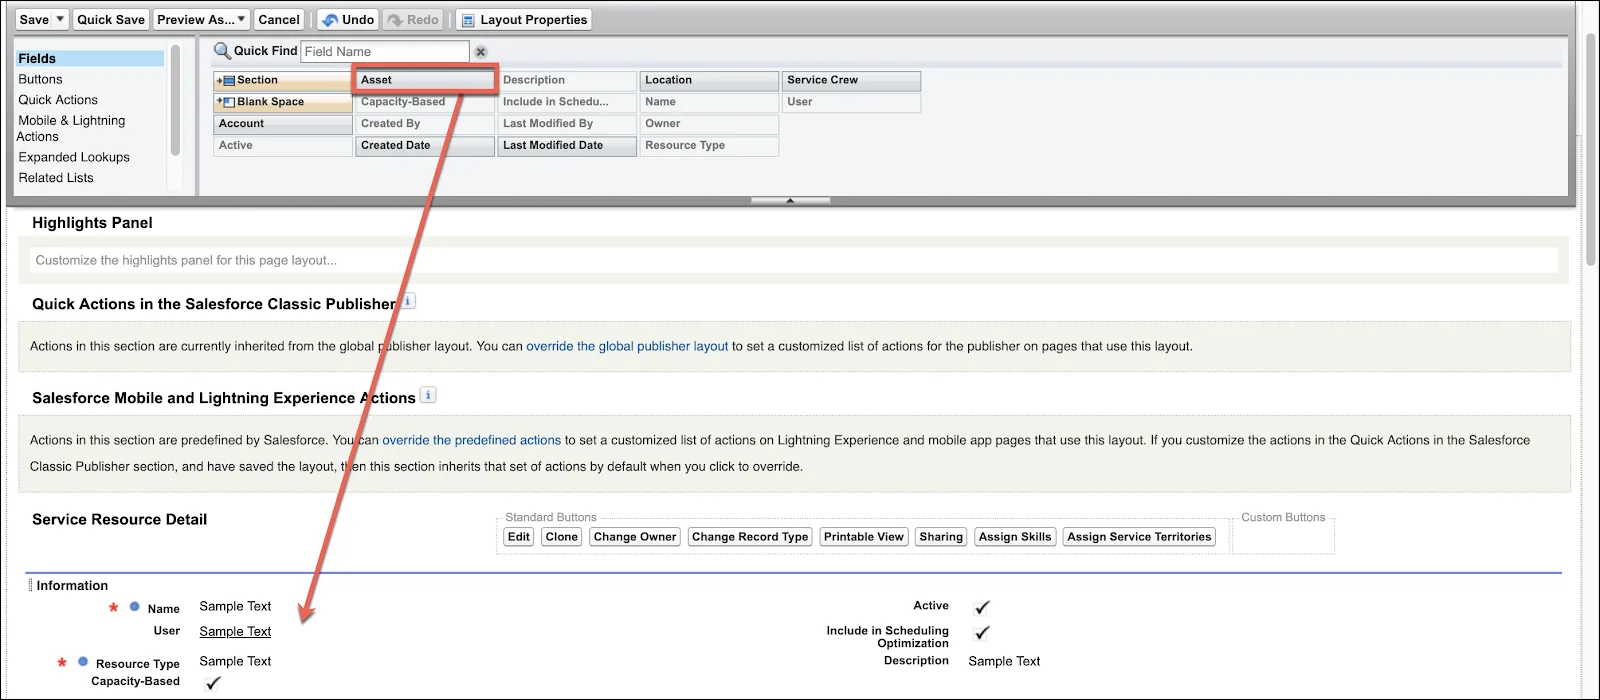This screenshot has width=1600, height=700.
Task: Click the Service Resource Detail heading
Action: [x=119, y=519]
